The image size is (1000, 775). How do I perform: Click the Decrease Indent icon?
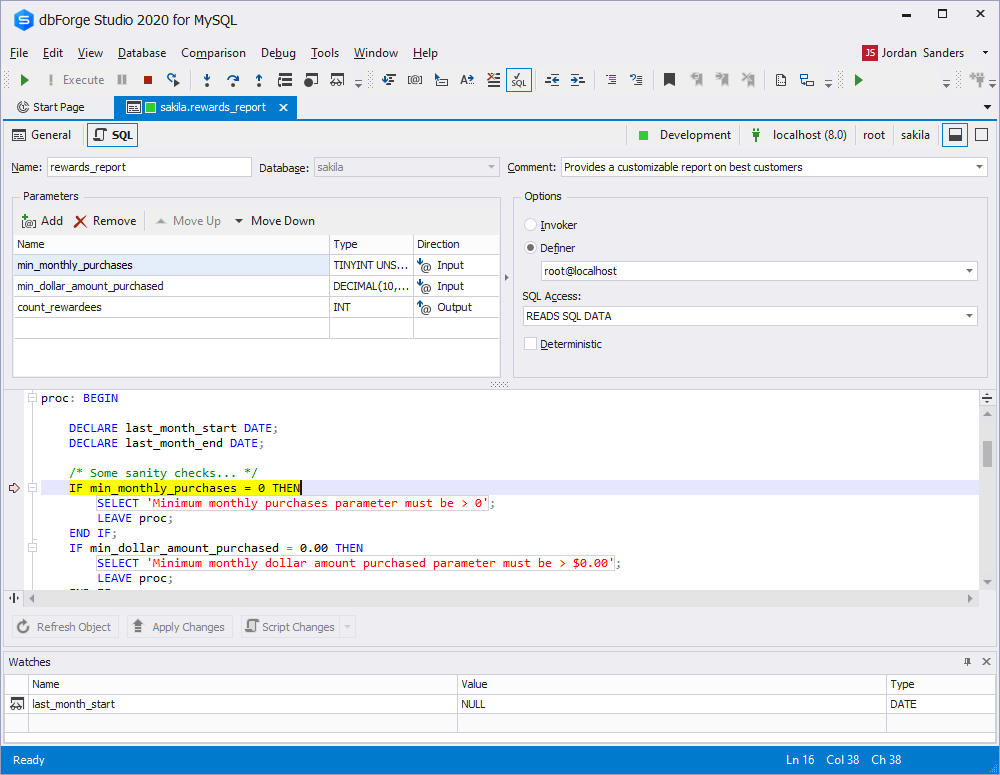(552, 80)
